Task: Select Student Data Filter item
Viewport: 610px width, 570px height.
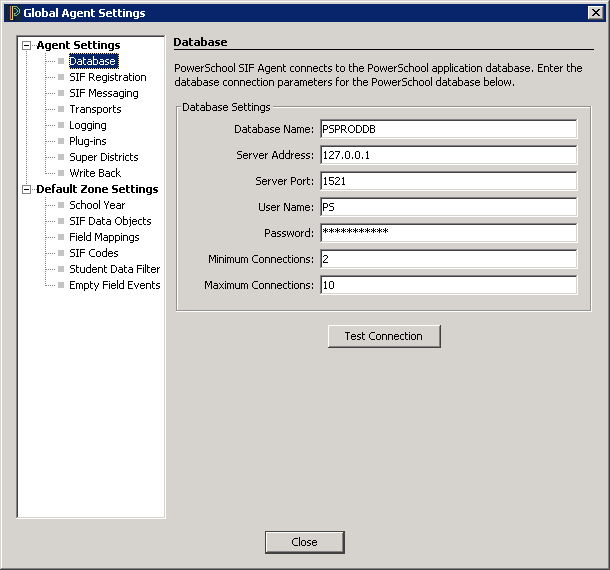Action: coord(114,269)
